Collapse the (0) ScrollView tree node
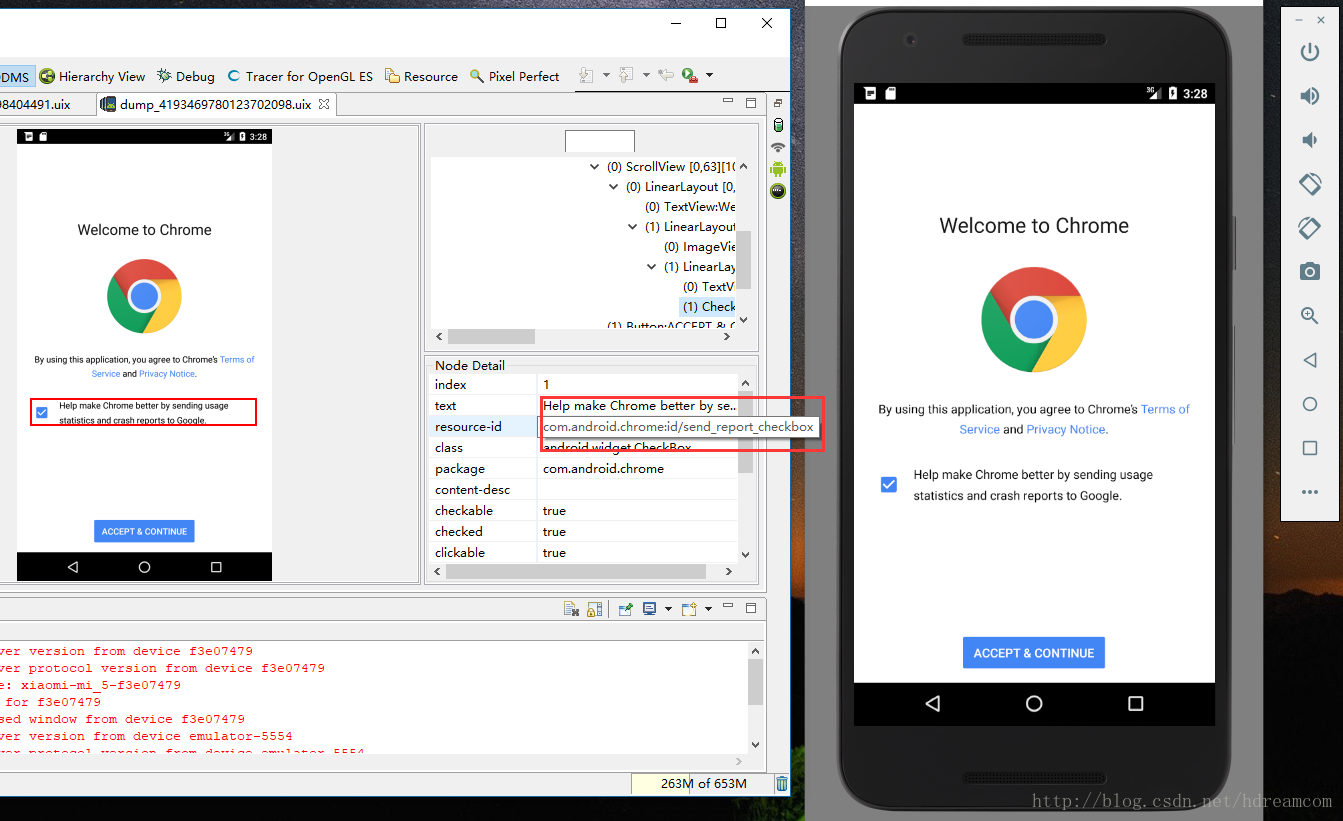The height and width of the screenshot is (821, 1343). click(x=595, y=167)
